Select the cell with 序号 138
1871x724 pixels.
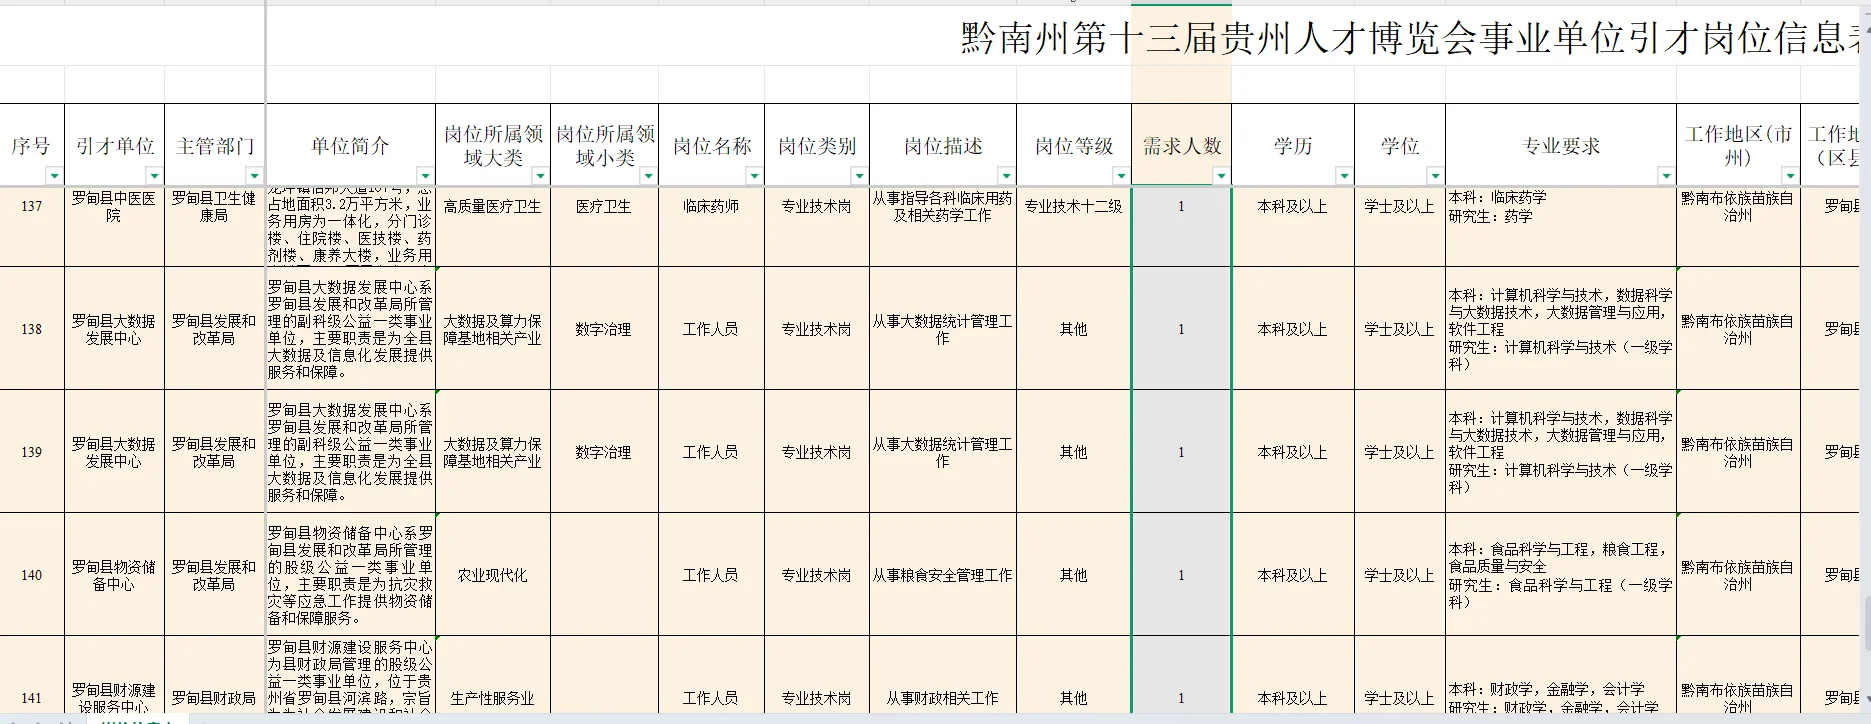(32, 328)
